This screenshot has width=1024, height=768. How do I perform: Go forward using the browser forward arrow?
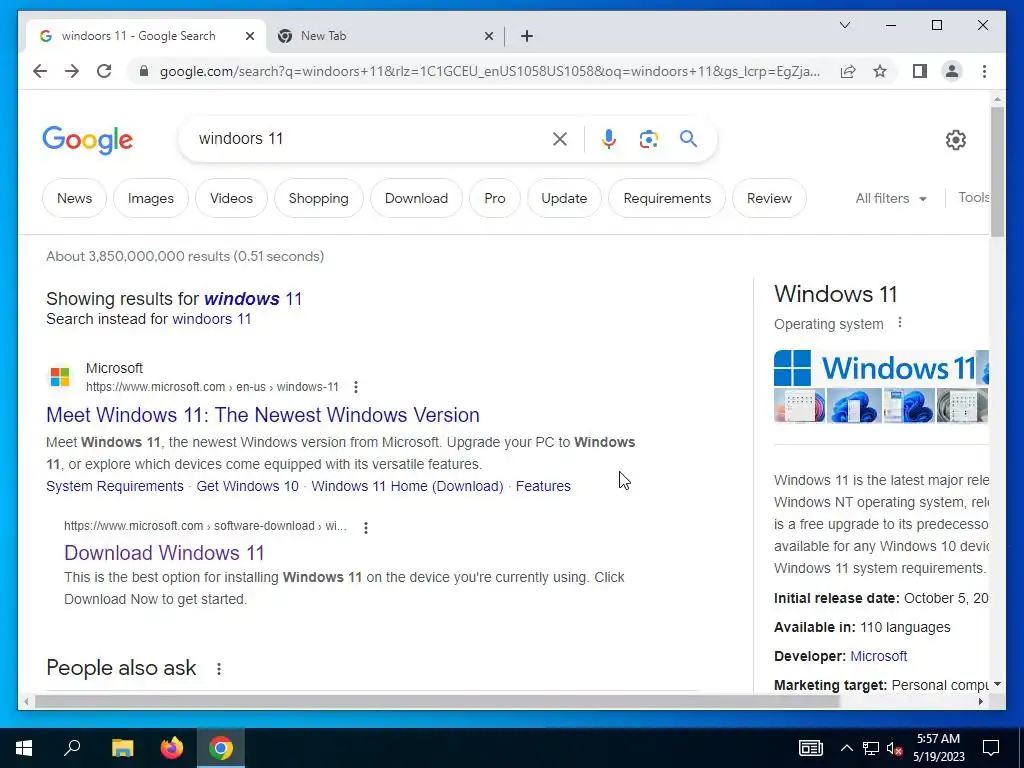pyautogui.click(x=72, y=71)
